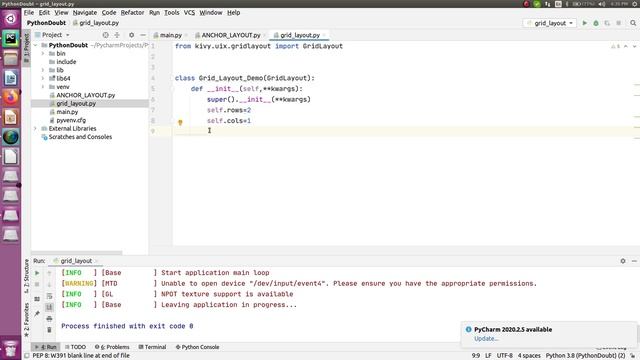Click Python 3.8 interpreter in the status bar
Image resolution: width=640 pixels, height=360 pixels.
(x=586, y=356)
